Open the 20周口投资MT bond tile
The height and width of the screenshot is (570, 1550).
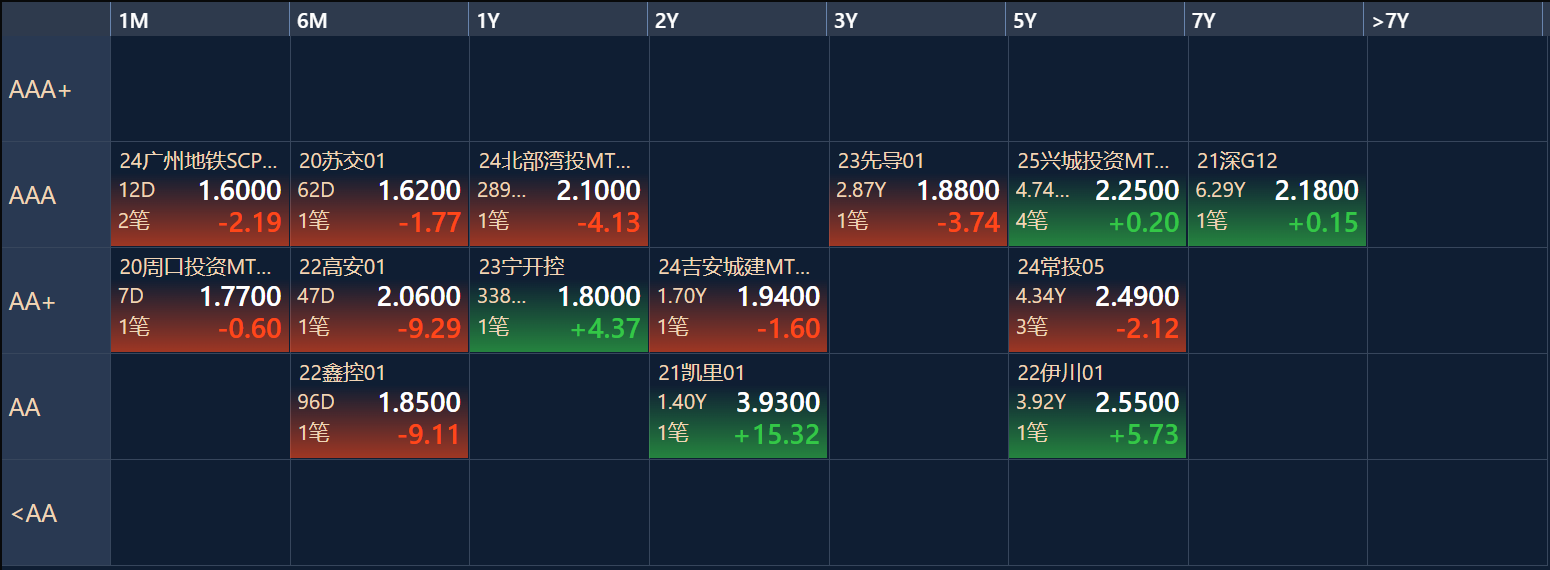[199, 300]
